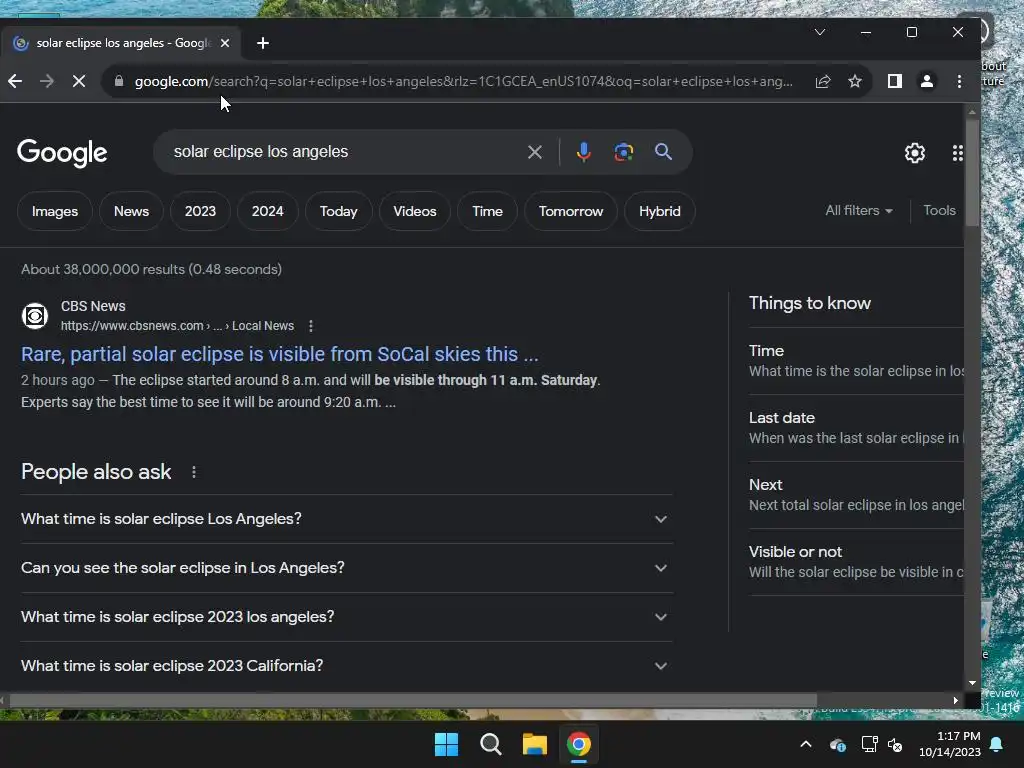Select the Hybrid filter chip
This screenshot has height=768, width=1024.
(660, 212)
